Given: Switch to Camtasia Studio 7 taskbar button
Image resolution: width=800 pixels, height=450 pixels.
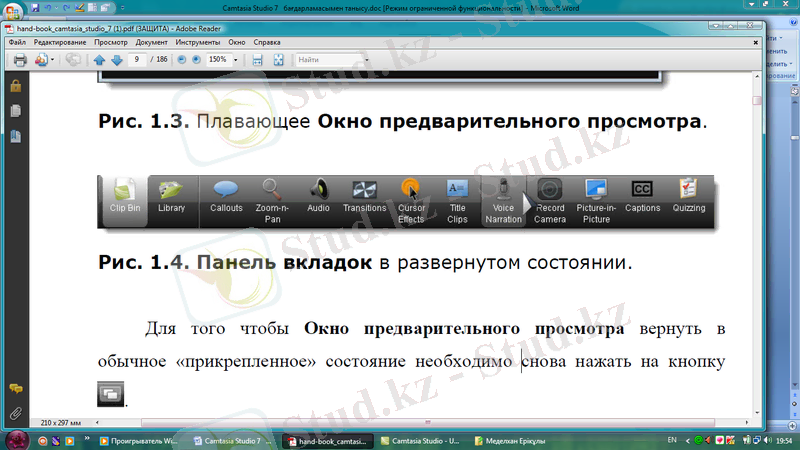Looking at the screenshot, I should 231,440.
